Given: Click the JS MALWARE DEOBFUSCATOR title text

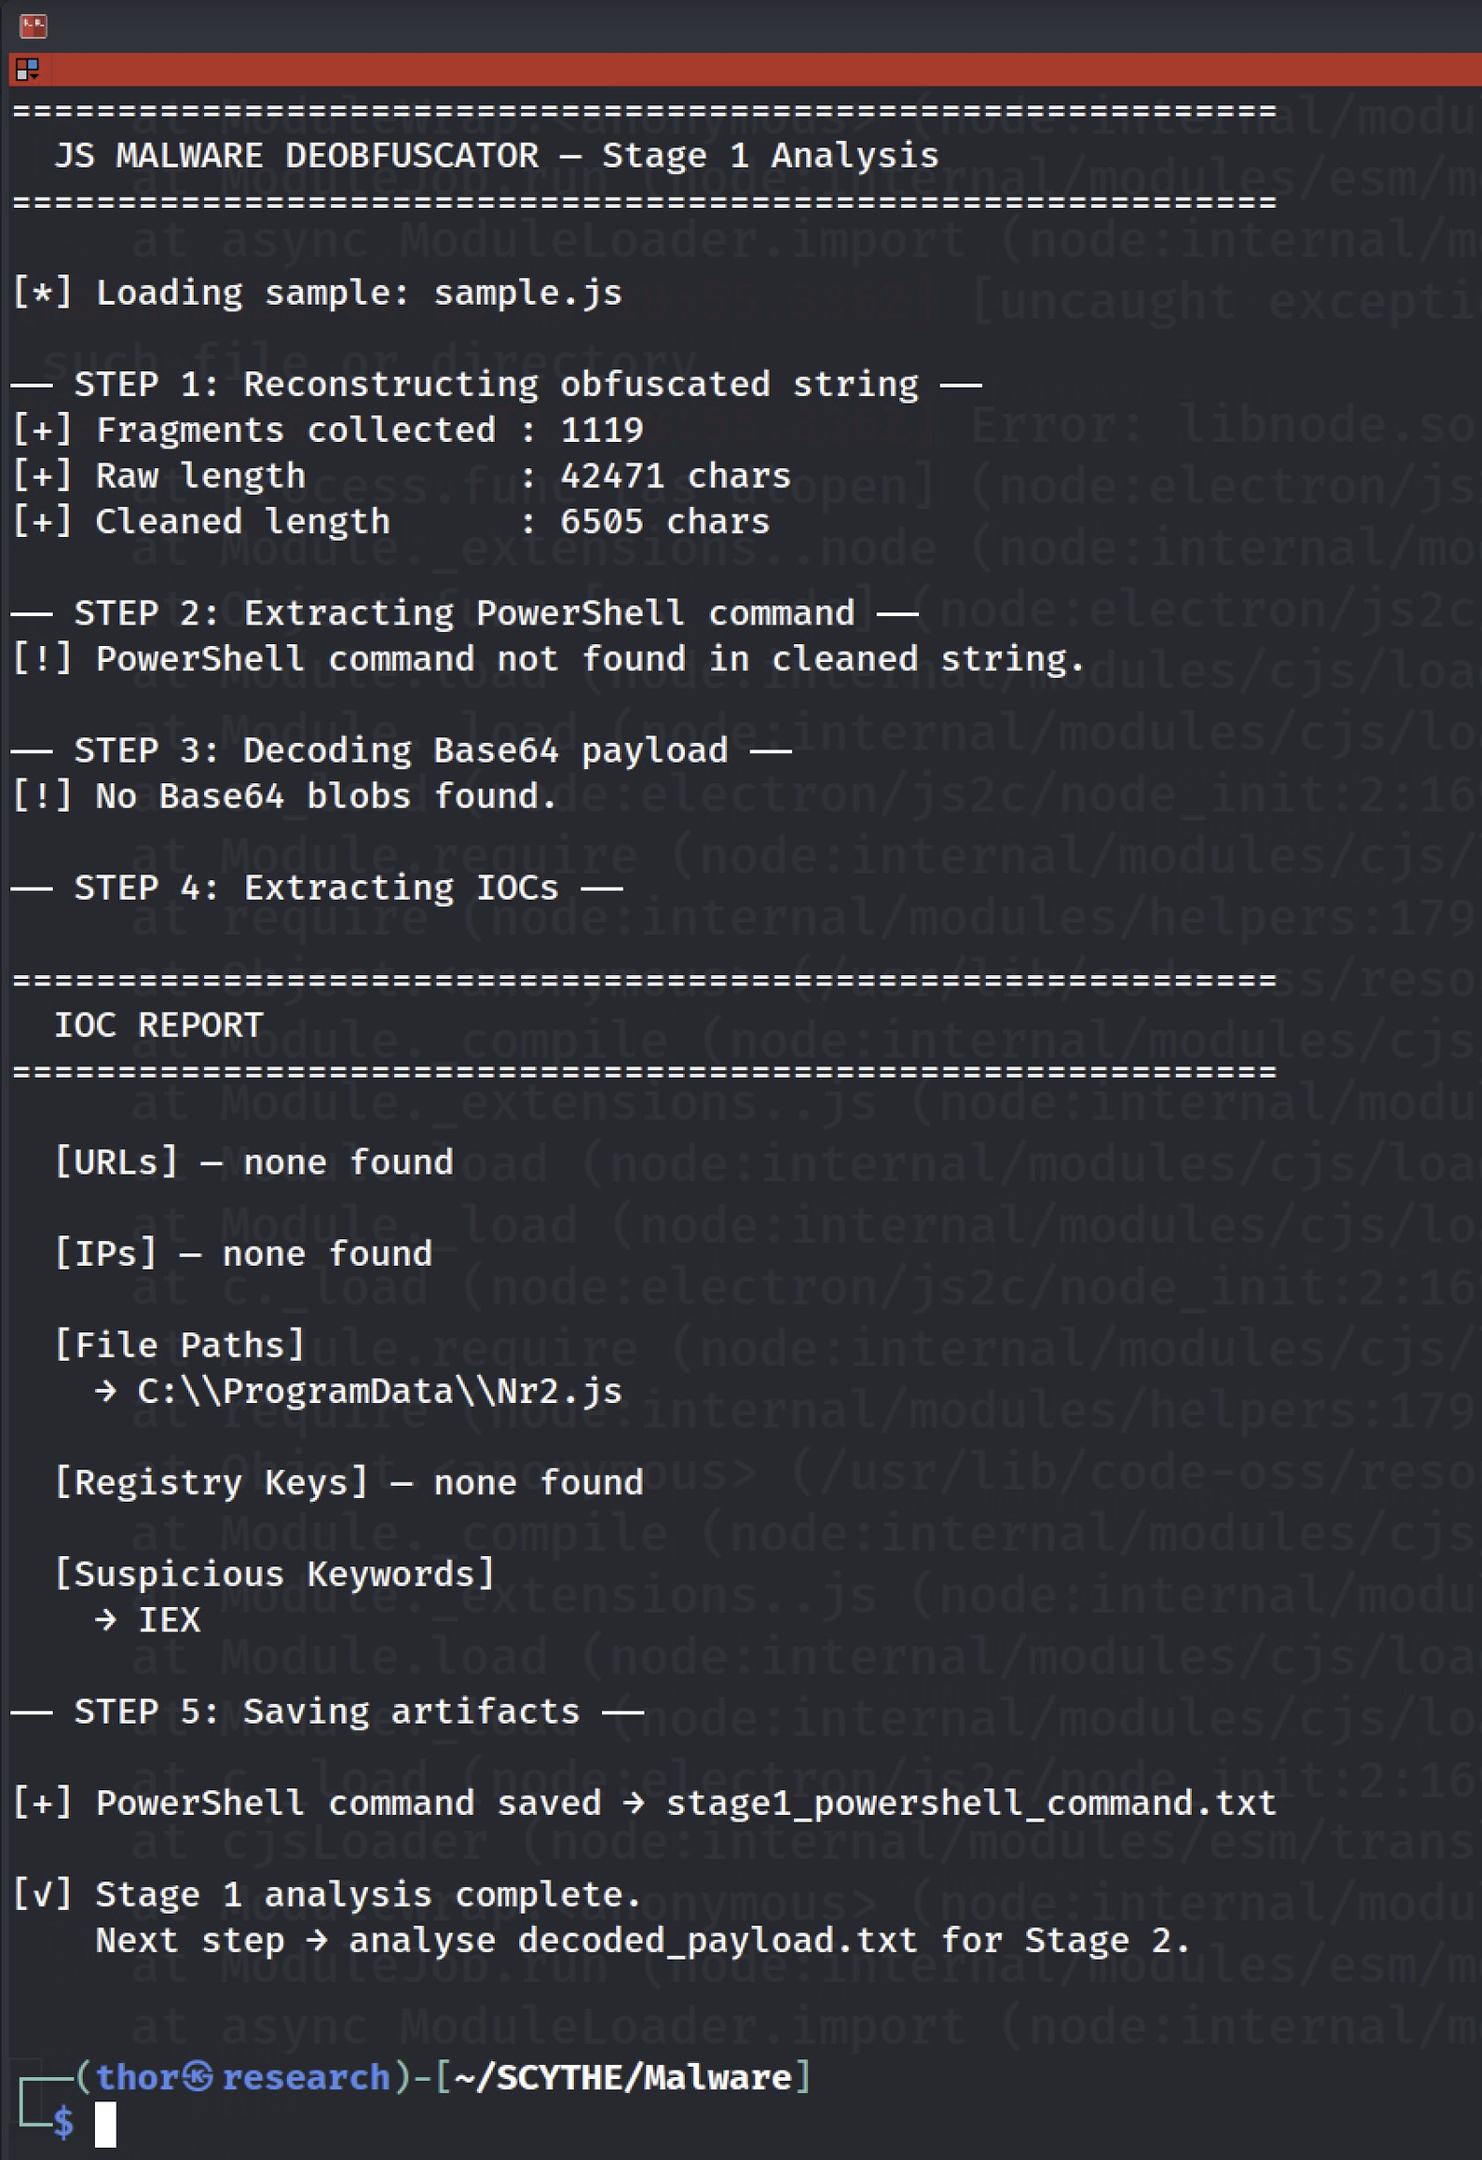Looking at the screenshot, I should point(296,156).
